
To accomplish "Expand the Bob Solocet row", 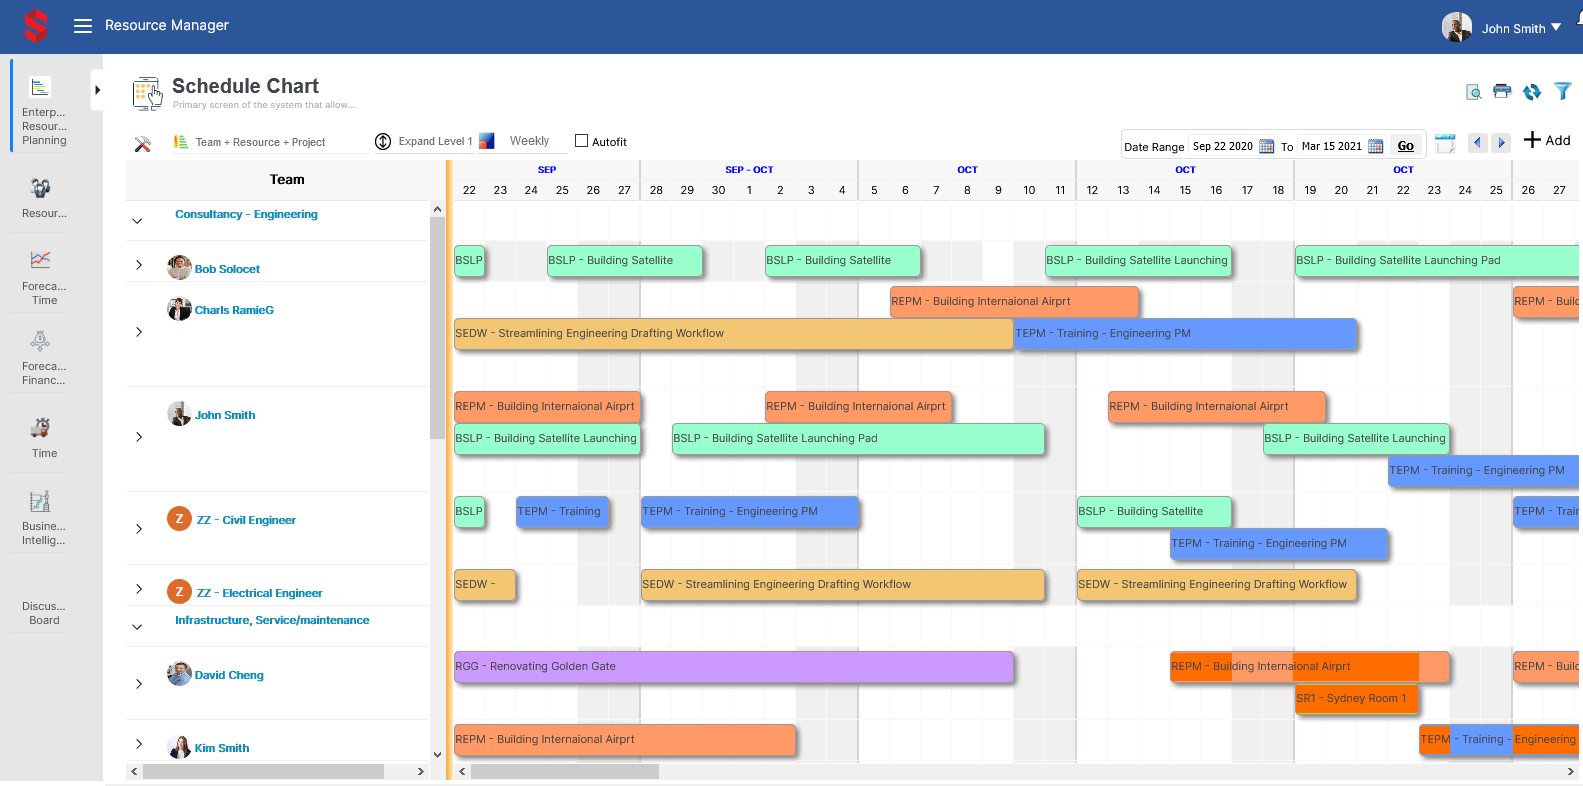I will (139, 265).
